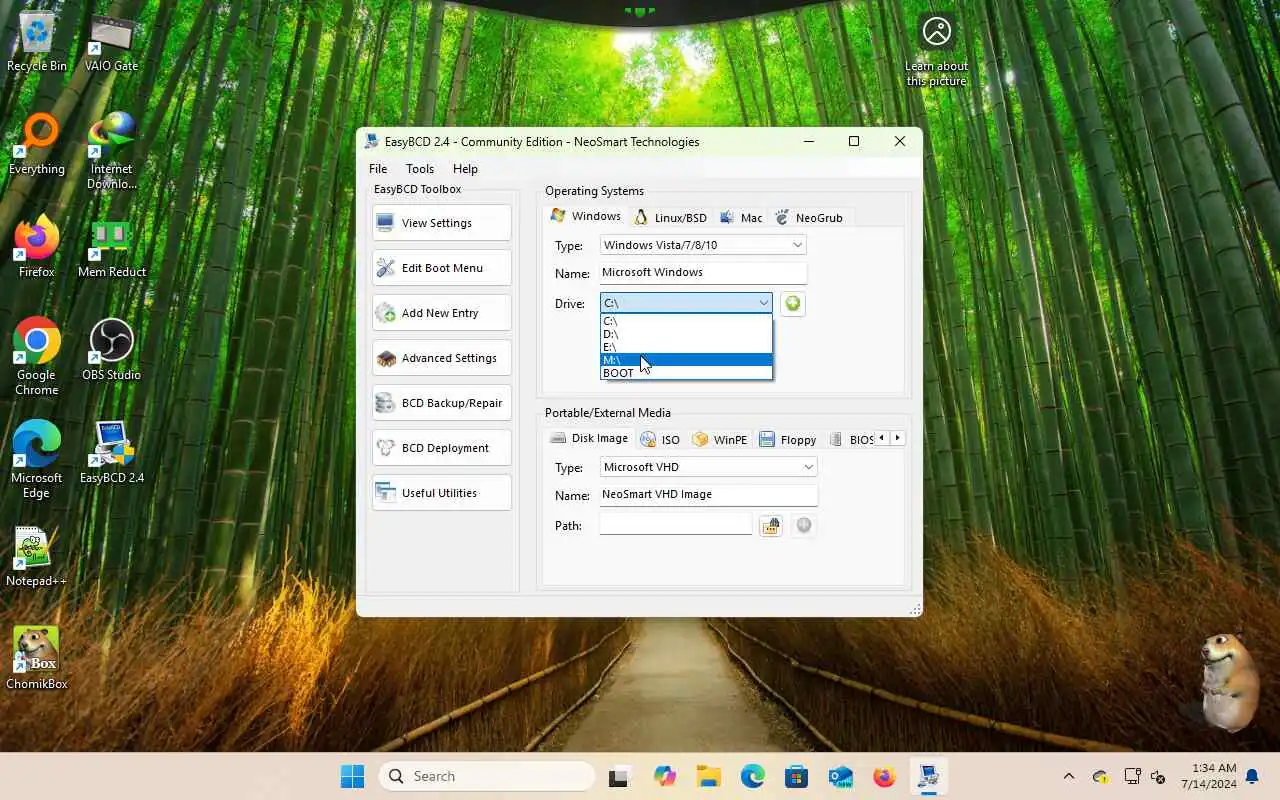Open Outlook from the taskbar
1280x800 pixels.
point(841,776)
